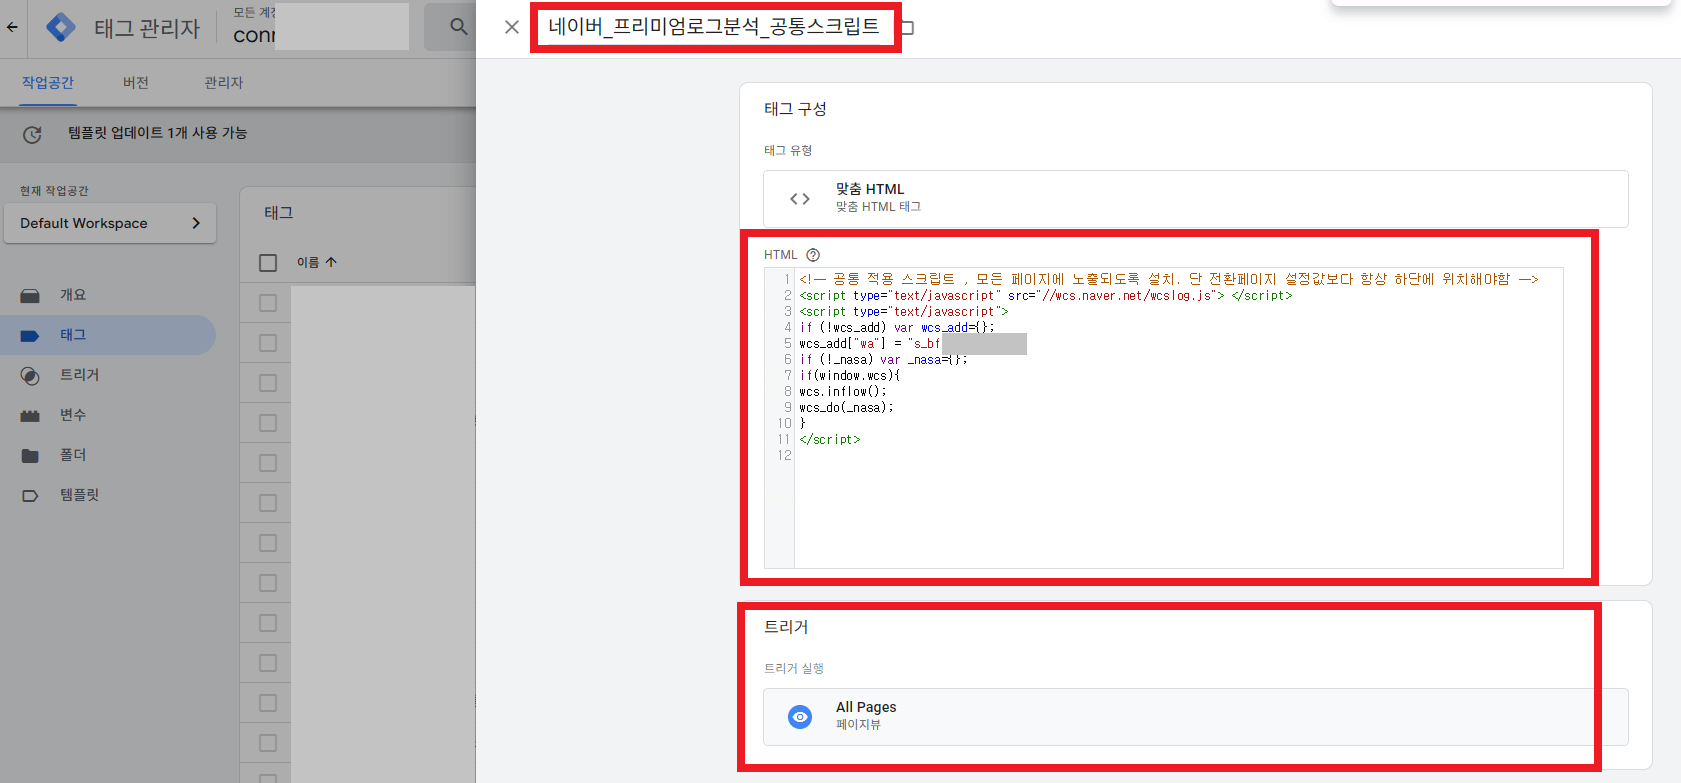Image resolution: width=1681 pixels, height=783 pixels.
Task: Switch to the 작업공간 tab
Action: [48, 83]
